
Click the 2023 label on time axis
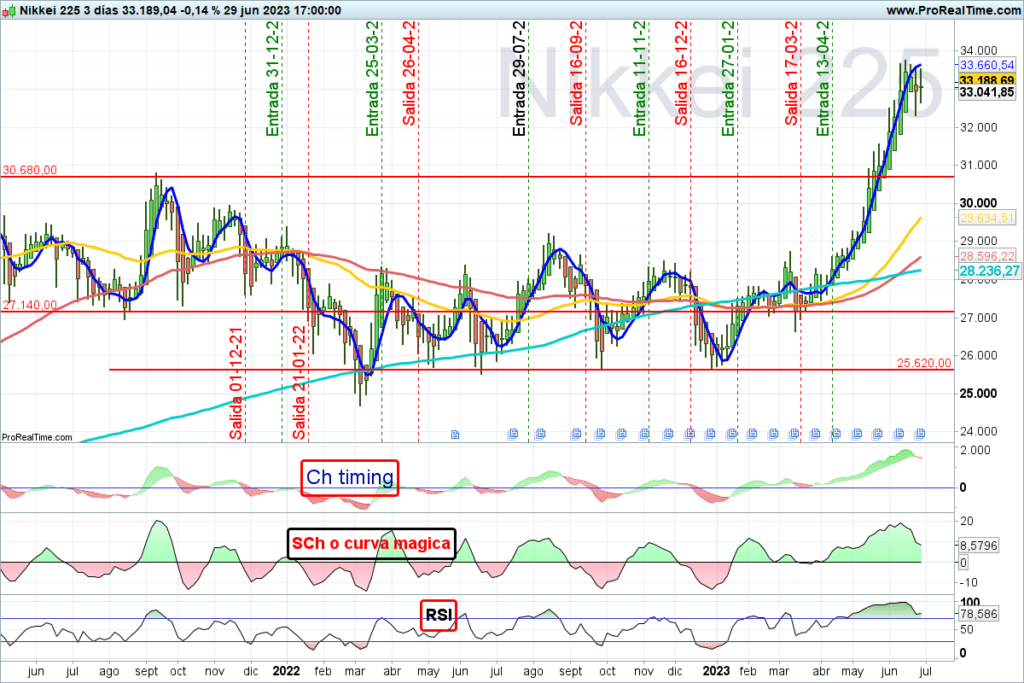[716, 671]
